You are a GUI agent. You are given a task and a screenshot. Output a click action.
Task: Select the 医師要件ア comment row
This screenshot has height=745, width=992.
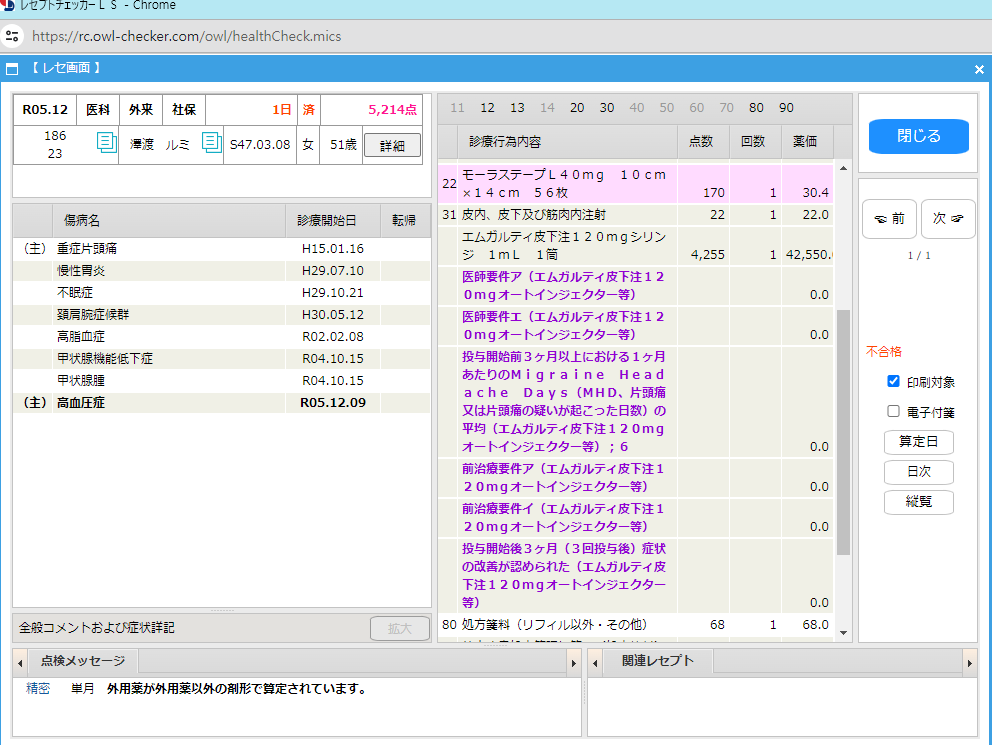pyautogui.click(x=636, y=286)
